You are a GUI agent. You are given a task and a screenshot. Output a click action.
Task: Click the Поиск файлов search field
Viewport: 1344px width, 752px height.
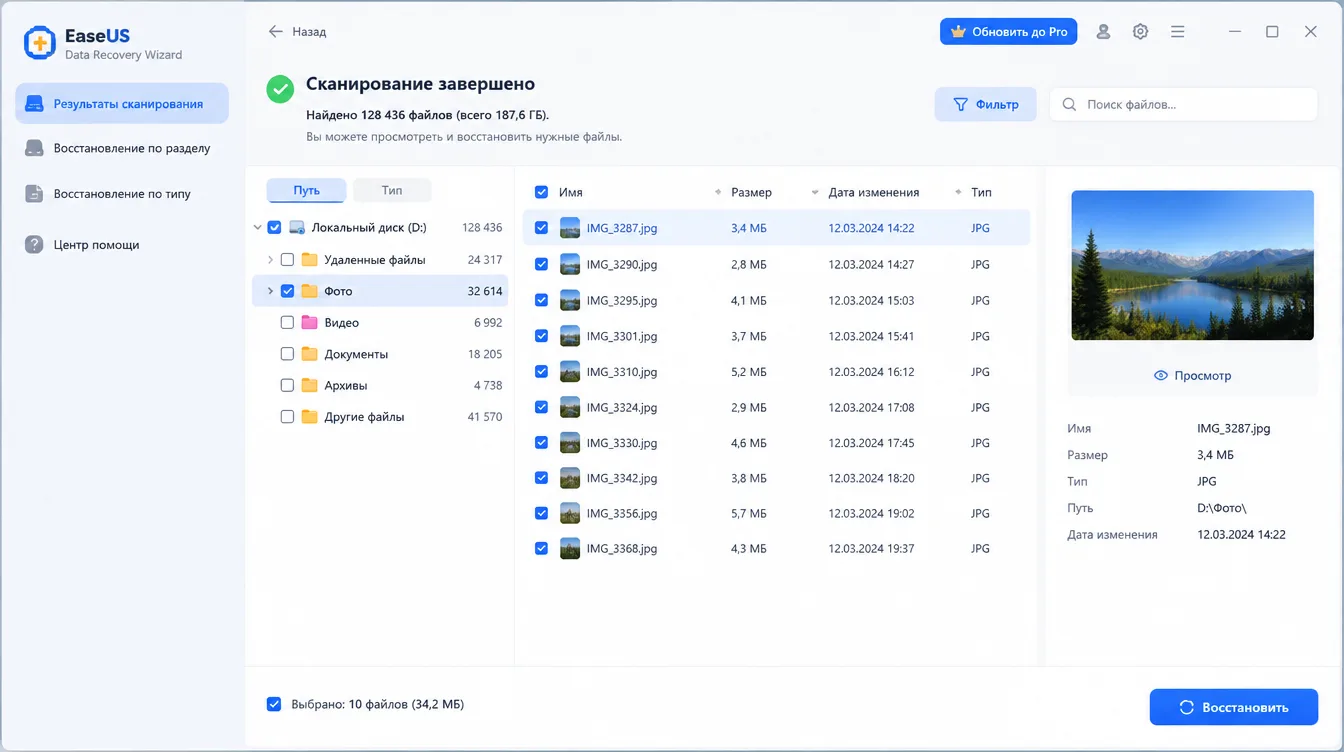click(x=1183, y=104)
